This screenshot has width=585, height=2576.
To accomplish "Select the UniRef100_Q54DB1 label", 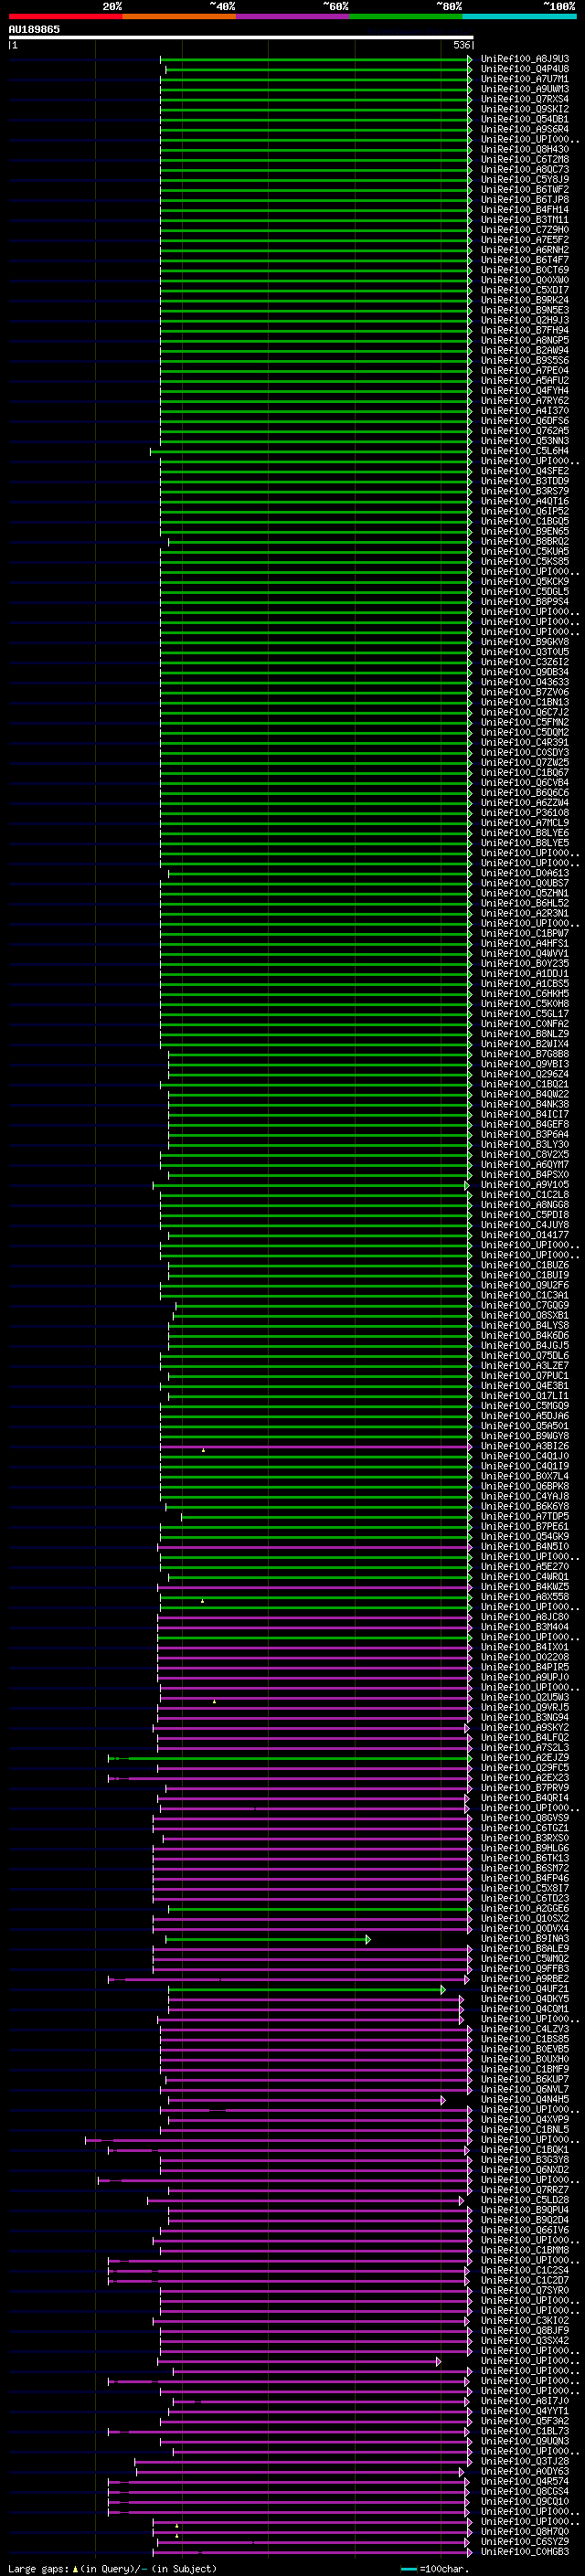I will point(524,119).
